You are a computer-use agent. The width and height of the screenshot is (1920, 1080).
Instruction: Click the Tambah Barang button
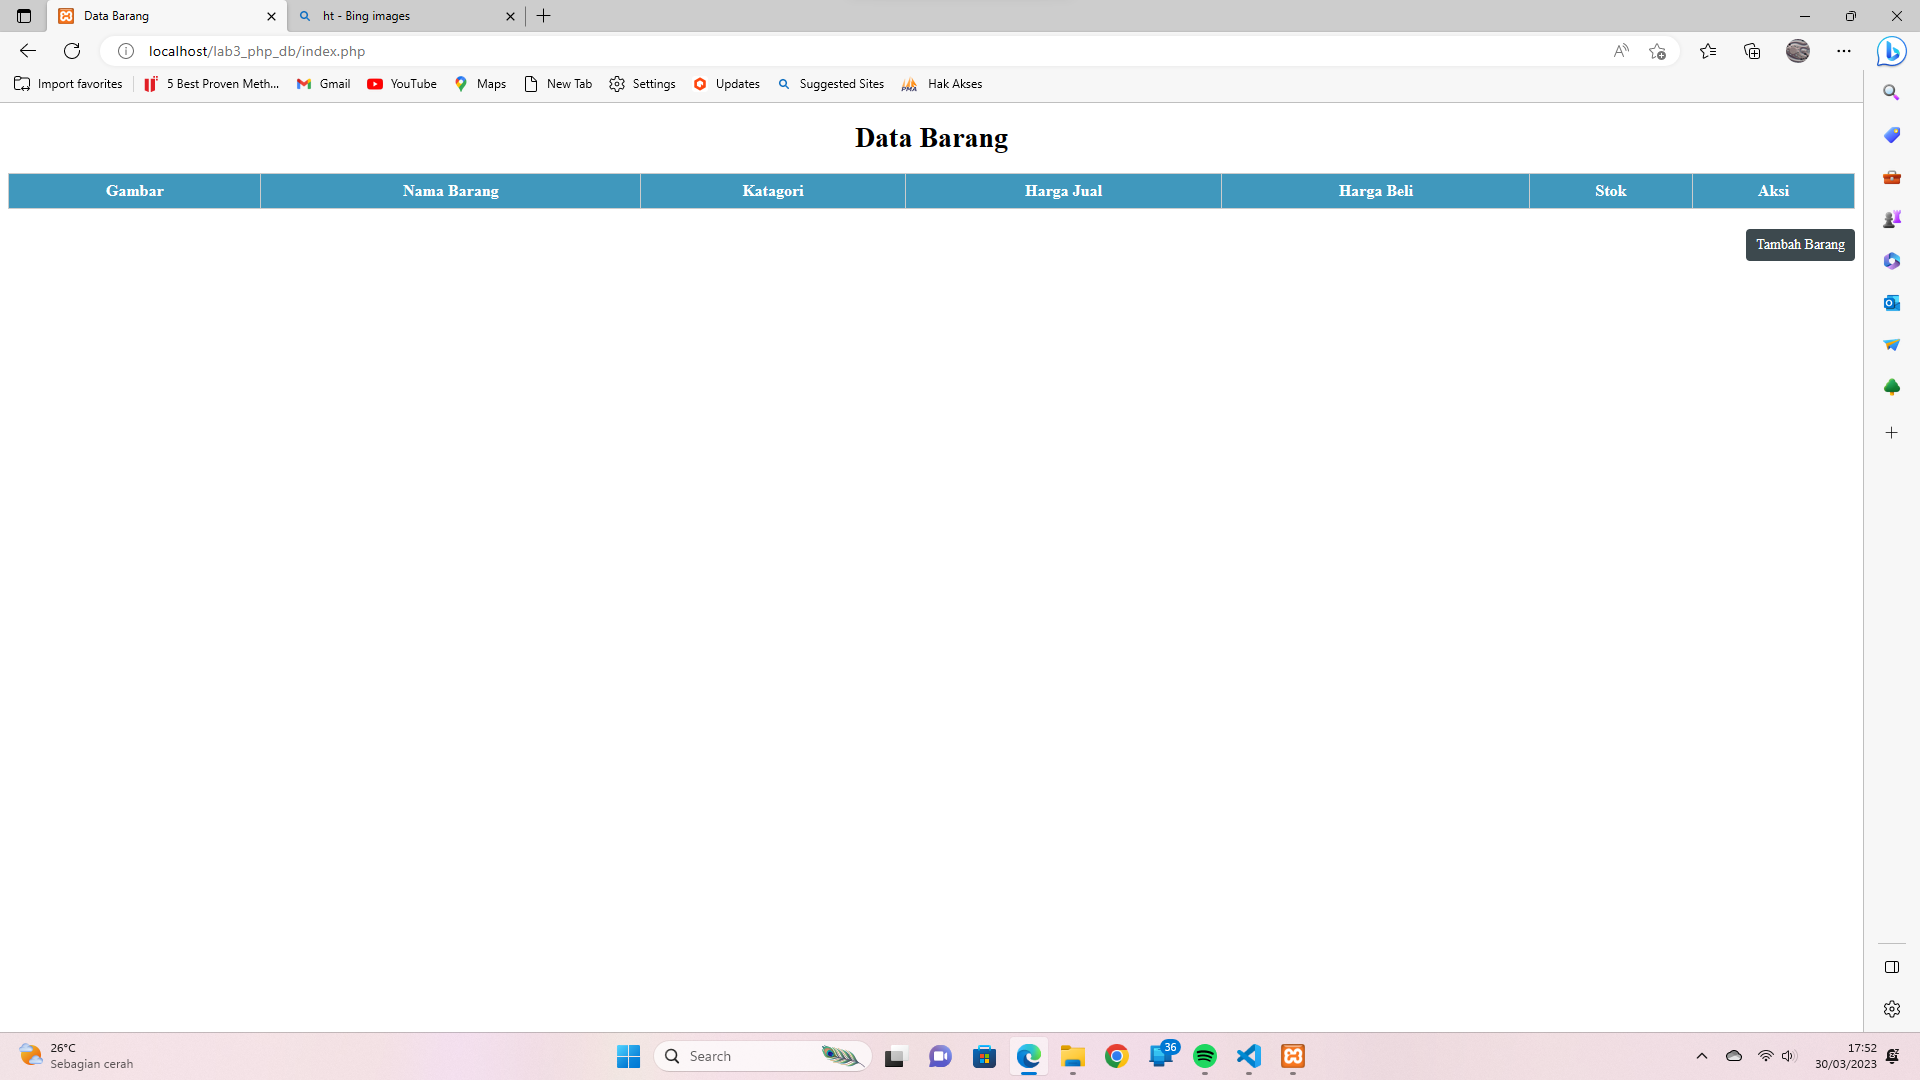click(1800, 244)
